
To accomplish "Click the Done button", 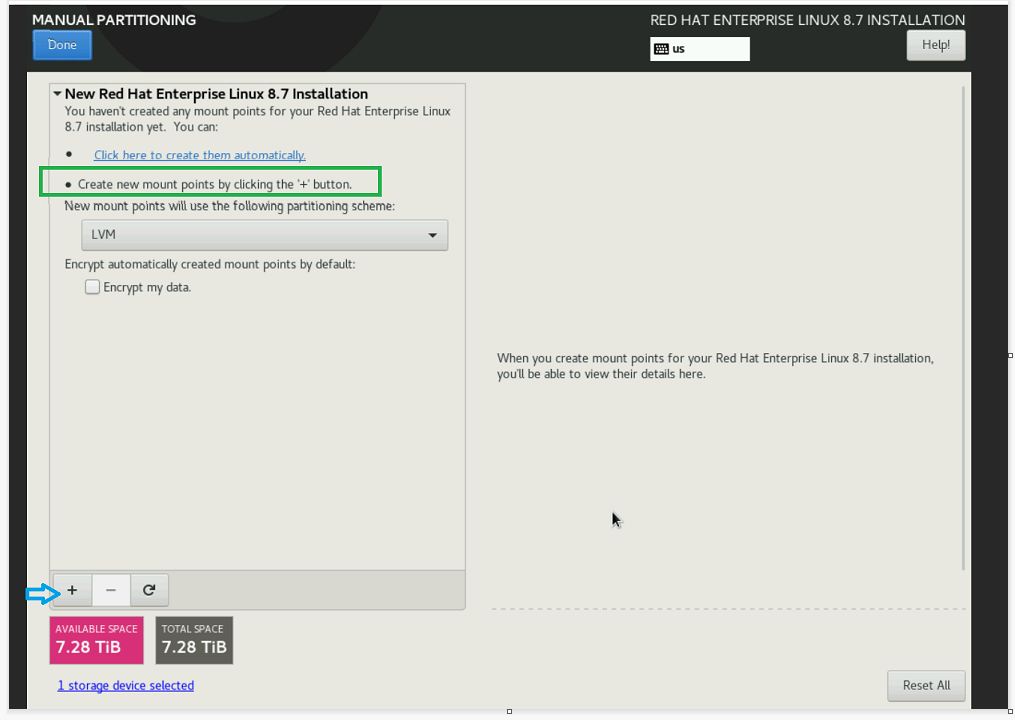I will (62, 45).
